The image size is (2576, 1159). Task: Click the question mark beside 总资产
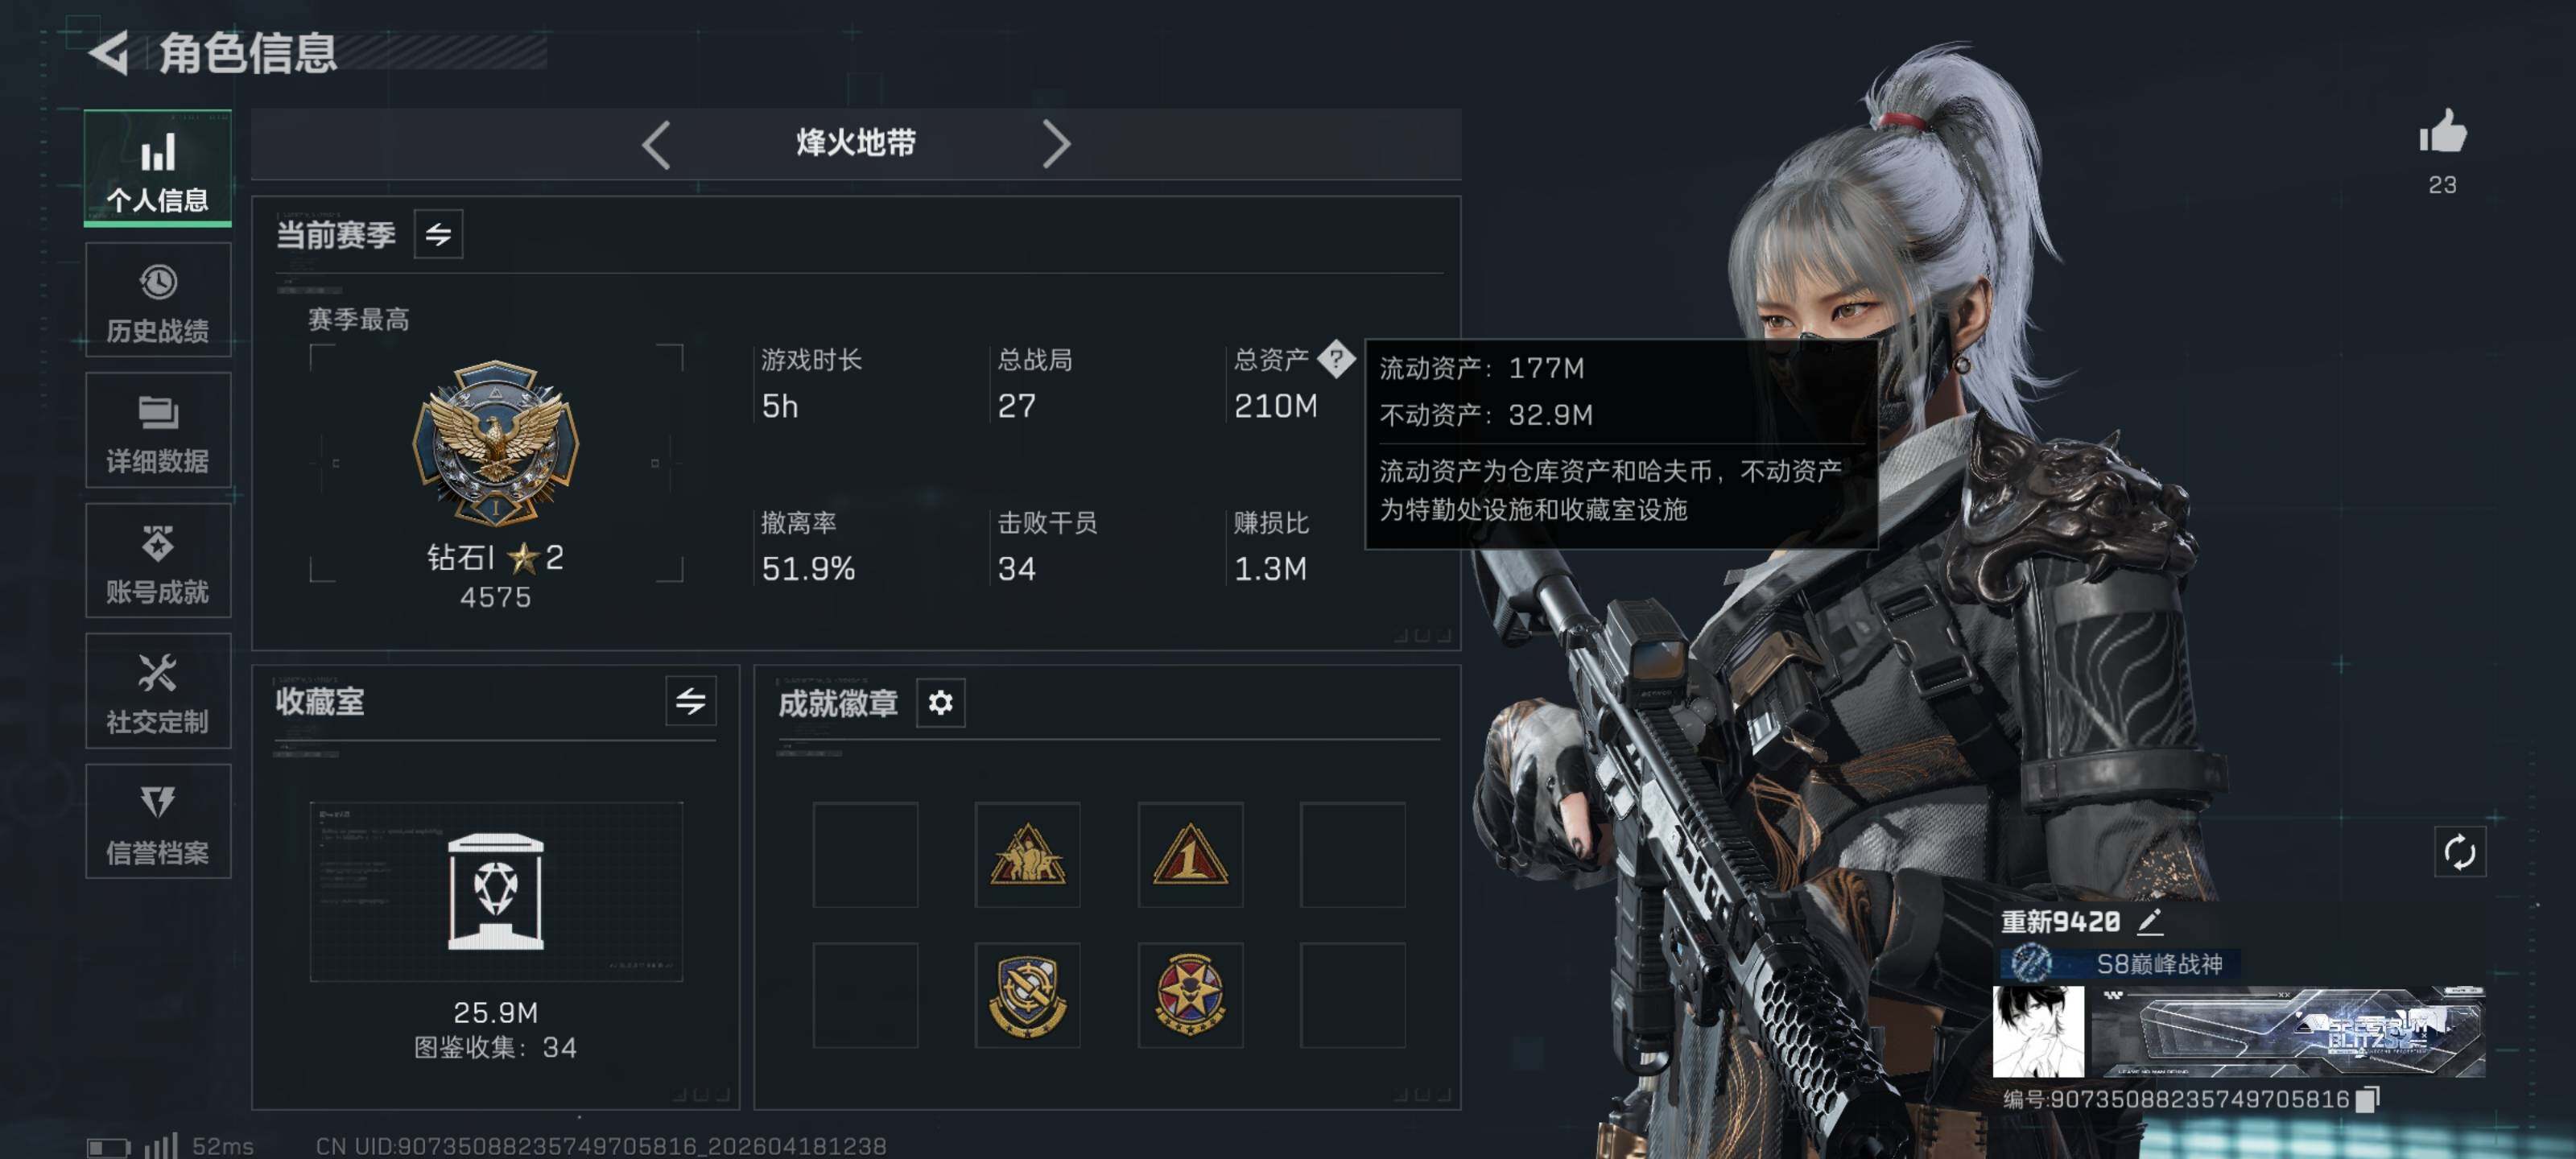[1335, 359]
